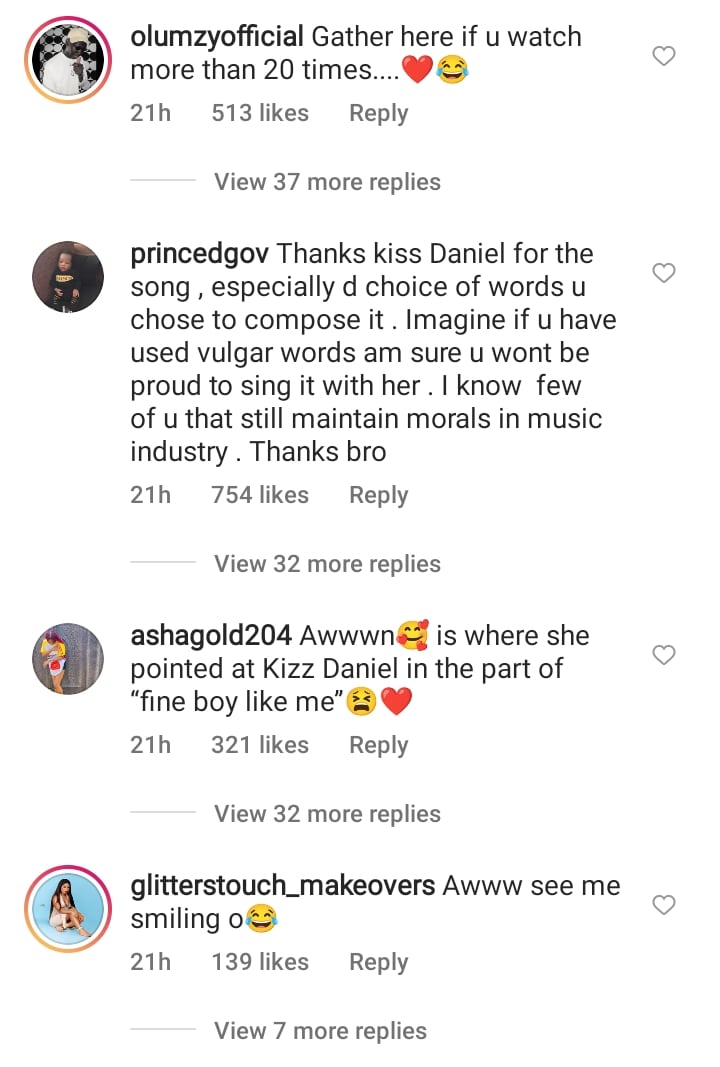The image size is (720, 1067).
Task: Expand 37 more replies under olumzyofficial
Action: (x=327, y=182)
